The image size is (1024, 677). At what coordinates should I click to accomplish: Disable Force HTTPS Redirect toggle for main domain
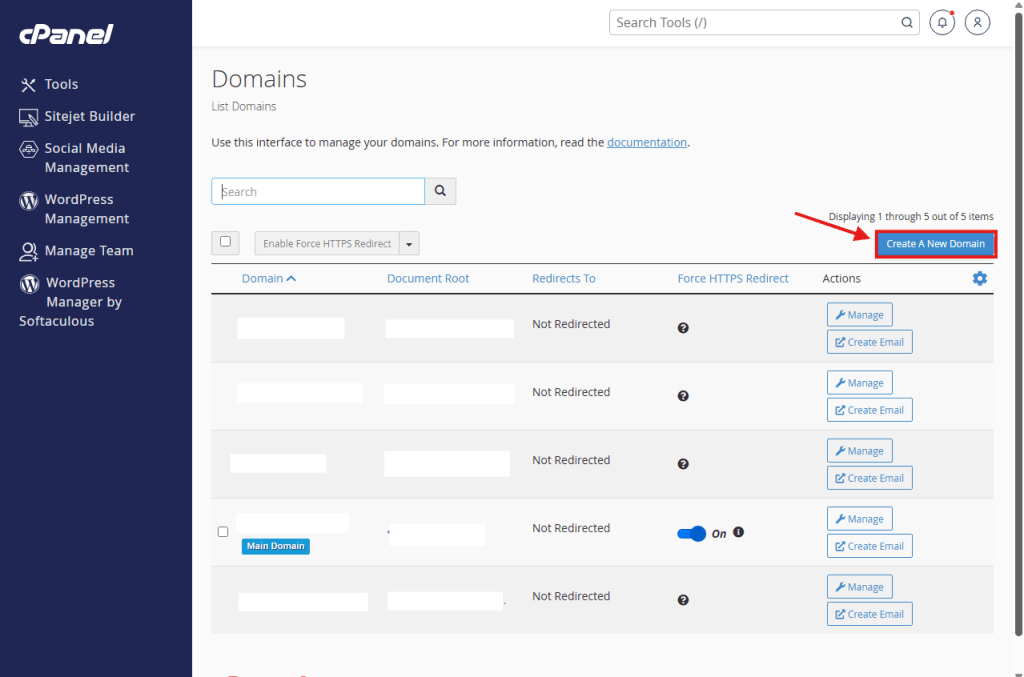point(691,534)
